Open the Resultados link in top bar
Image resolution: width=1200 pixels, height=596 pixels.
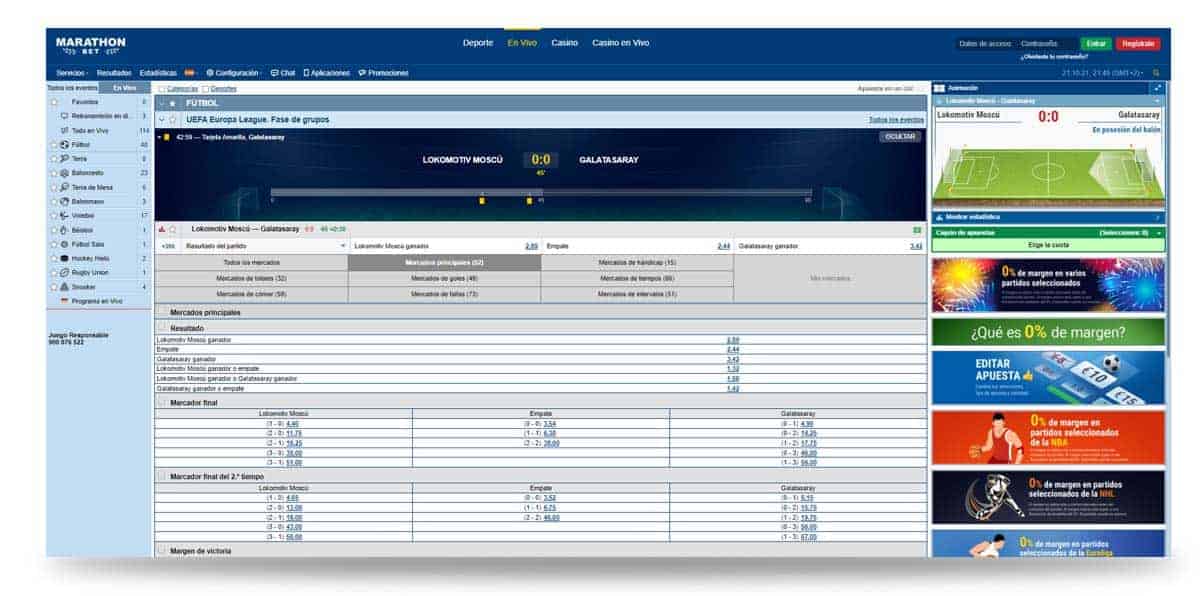pos(114,73)
